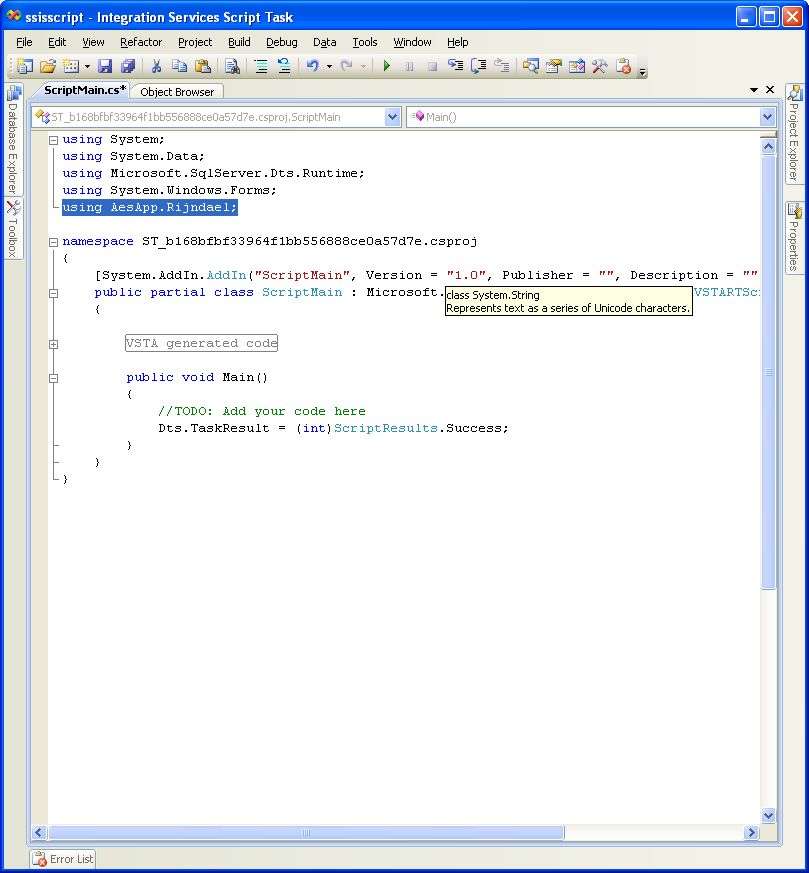
Task: Click the Toolbox hammer-and-wrench toolbar icon
Action: pyautogui.click(x=600, y=66)
